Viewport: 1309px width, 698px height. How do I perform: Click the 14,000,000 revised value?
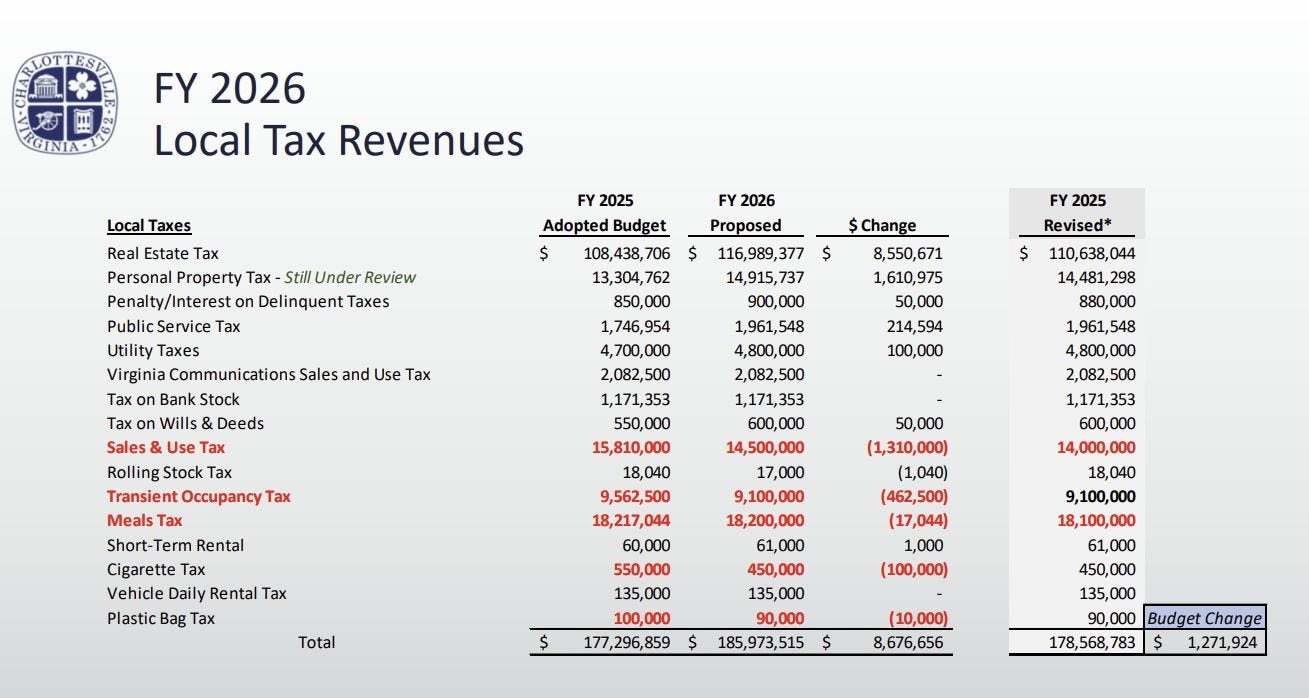pos(1096,447)
